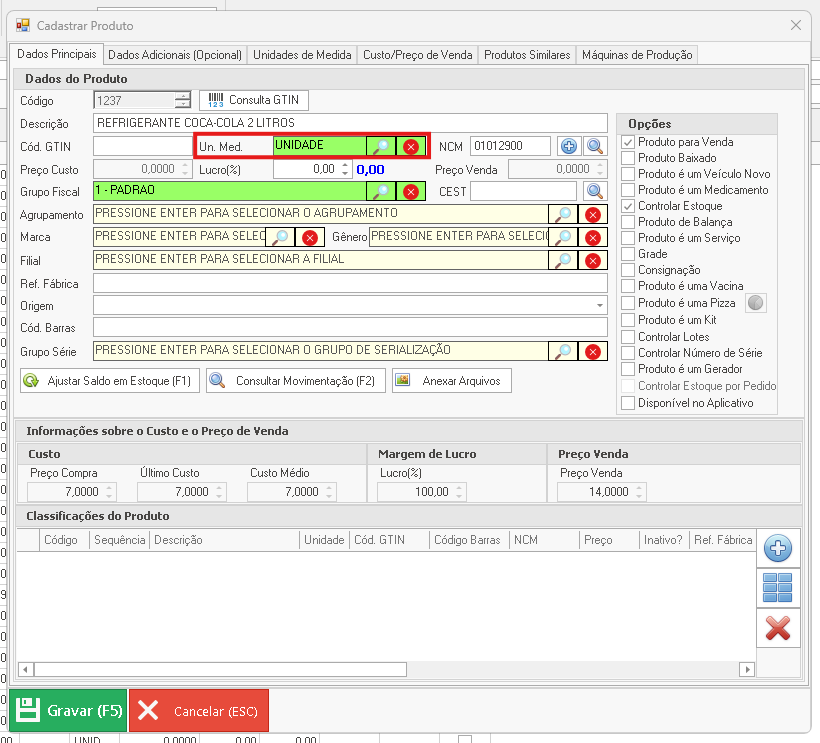Search Gênero with magnifier icon
This screenshot has width=820, height=743.
pyautogui.click(x=563, y=237)
